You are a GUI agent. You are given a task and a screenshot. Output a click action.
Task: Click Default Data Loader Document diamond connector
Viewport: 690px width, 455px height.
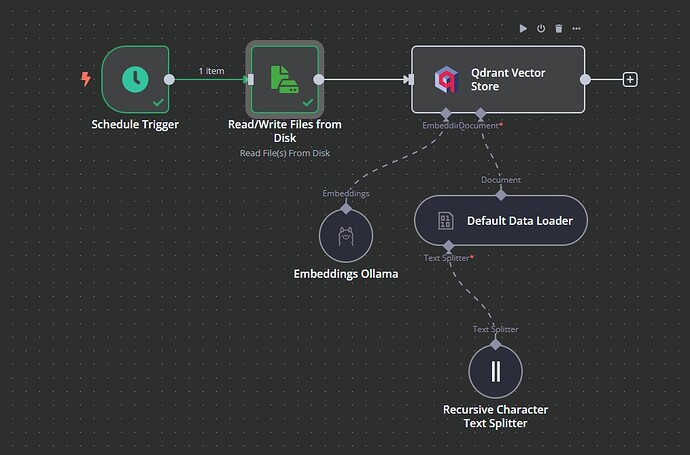pos(501,195)
